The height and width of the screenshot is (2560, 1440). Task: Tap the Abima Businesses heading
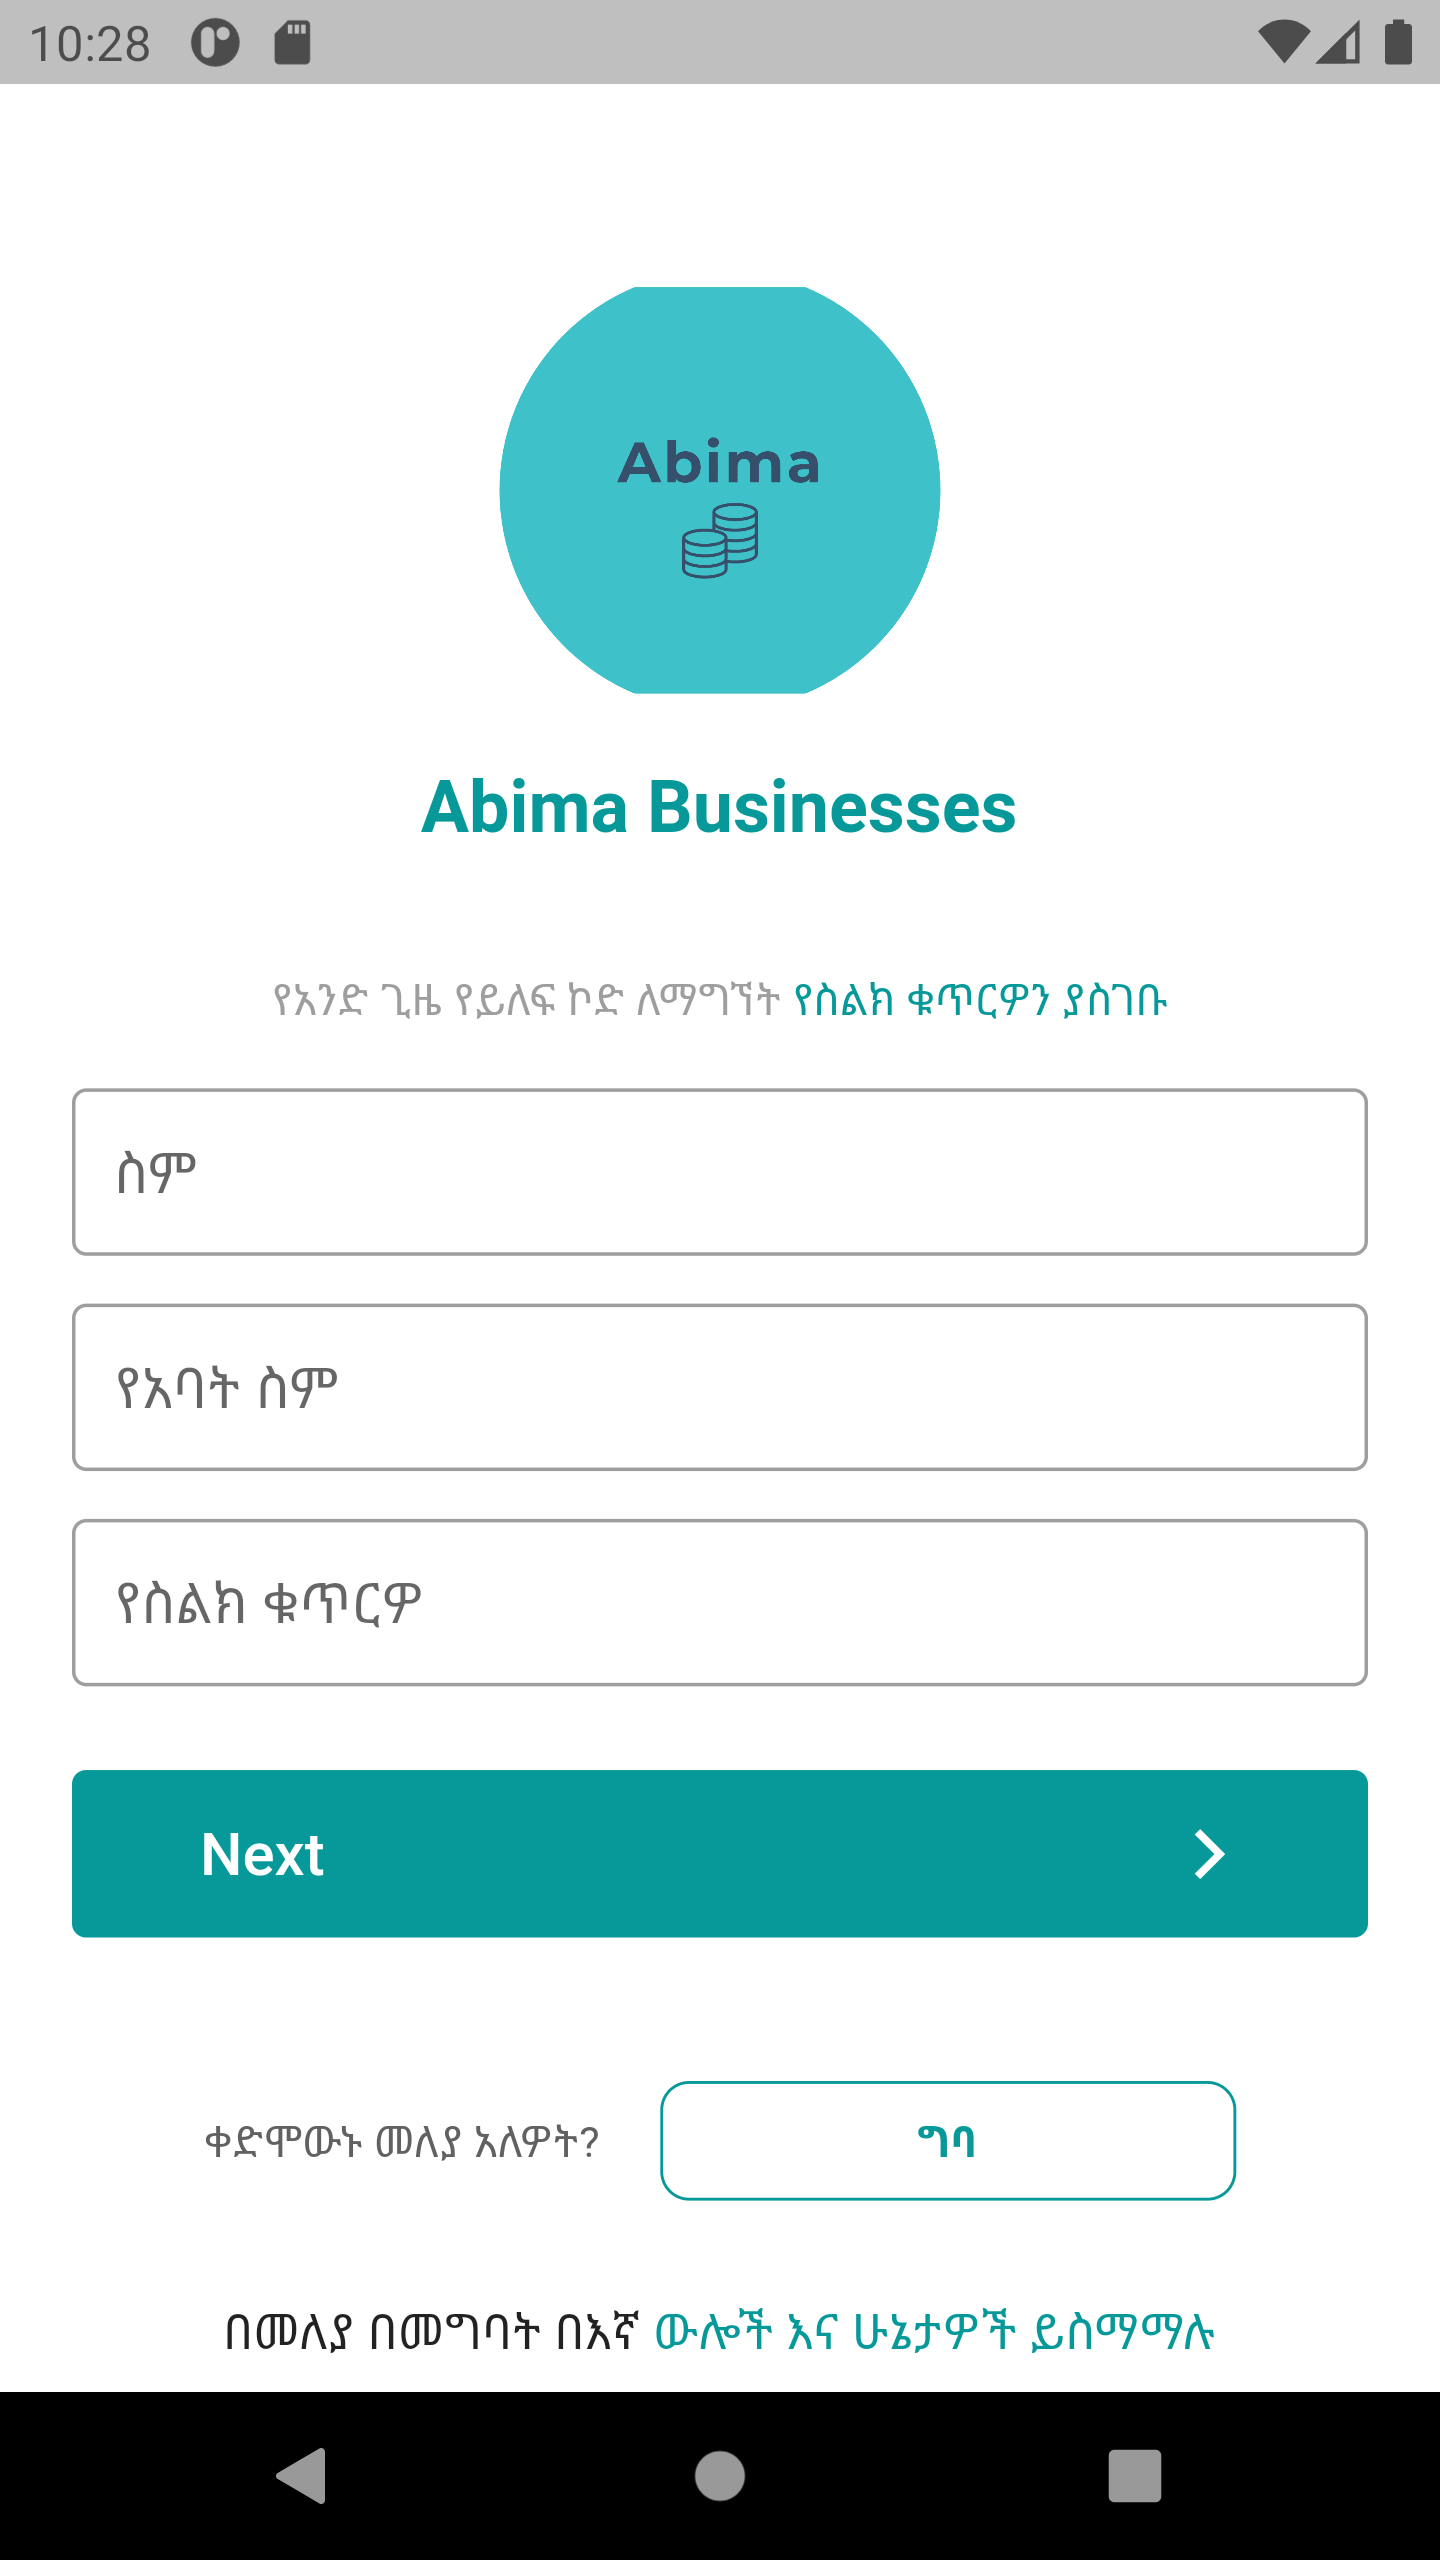point(719,807)
